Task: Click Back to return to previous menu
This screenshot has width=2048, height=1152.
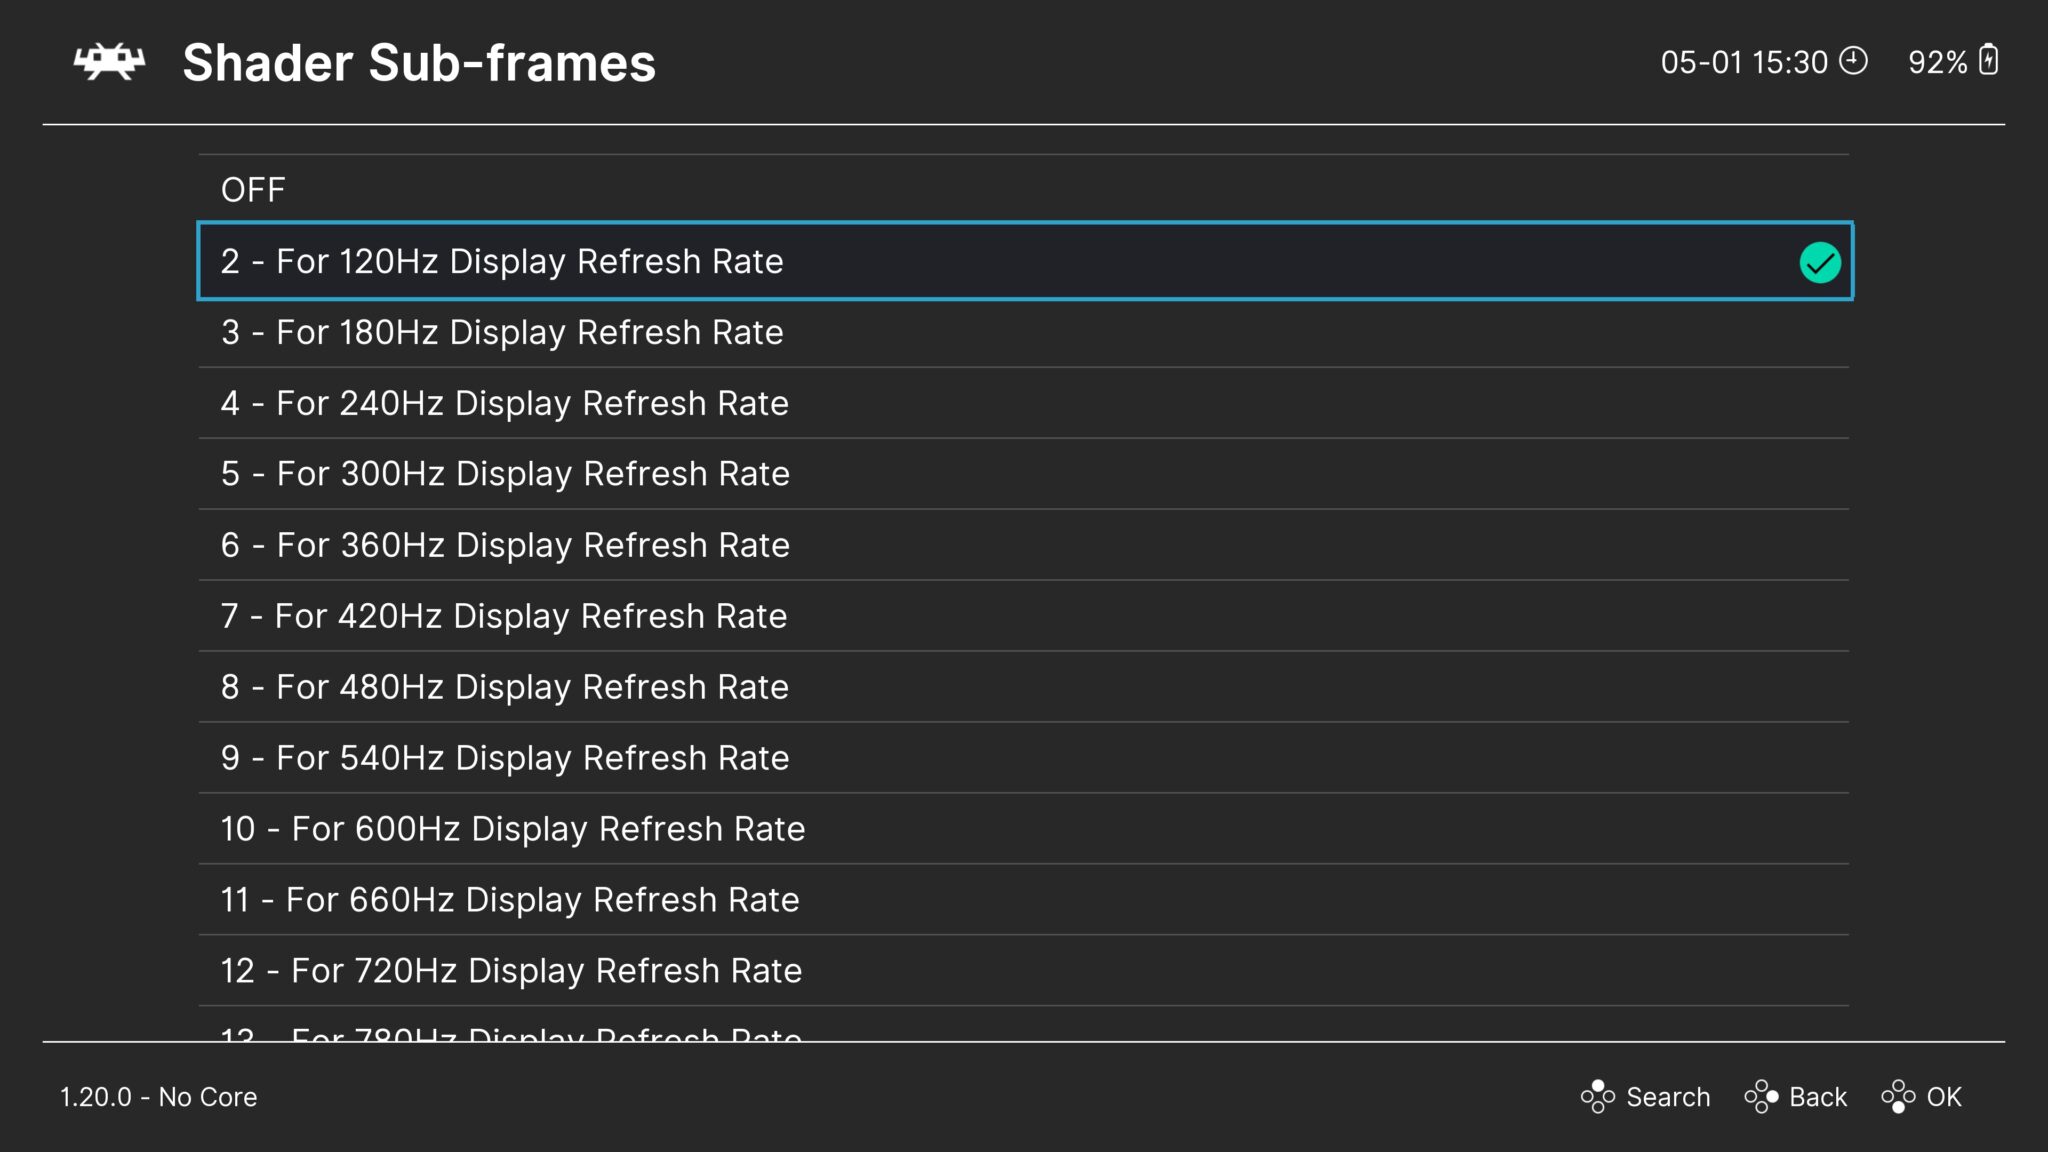Action: point(1816,1096)
